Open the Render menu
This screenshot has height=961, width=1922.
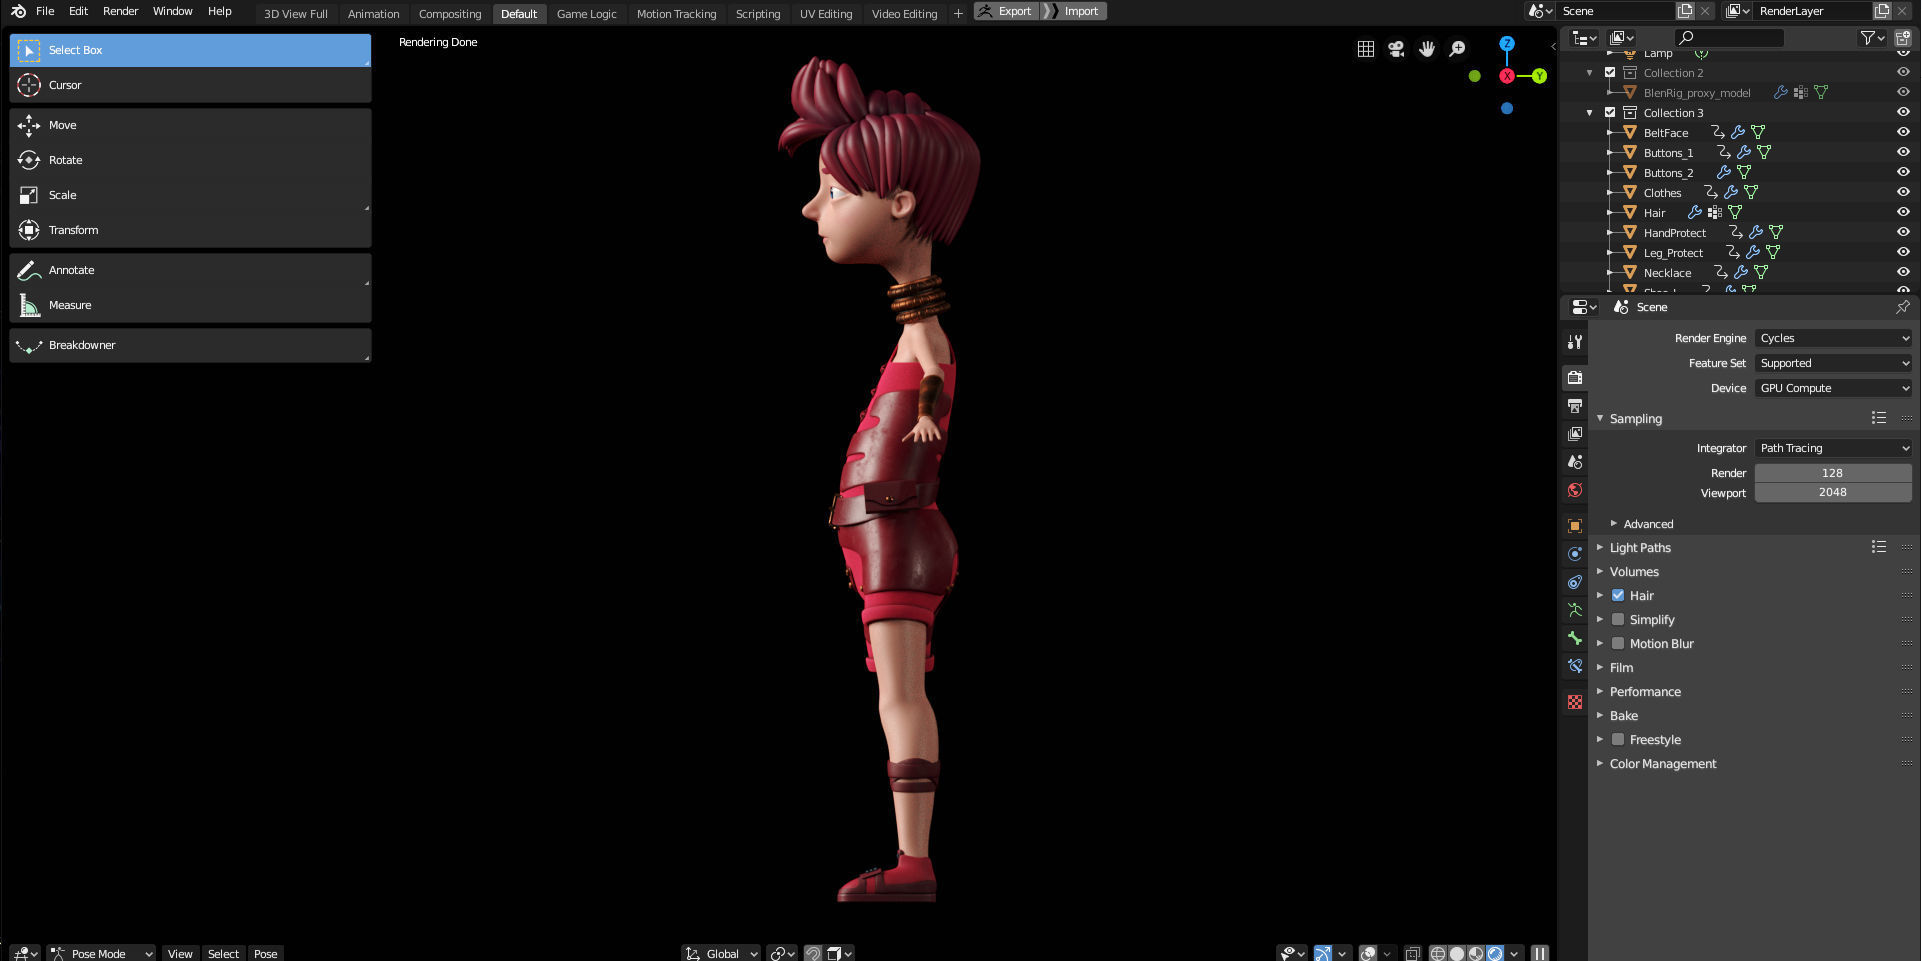[x=120, y=11]
